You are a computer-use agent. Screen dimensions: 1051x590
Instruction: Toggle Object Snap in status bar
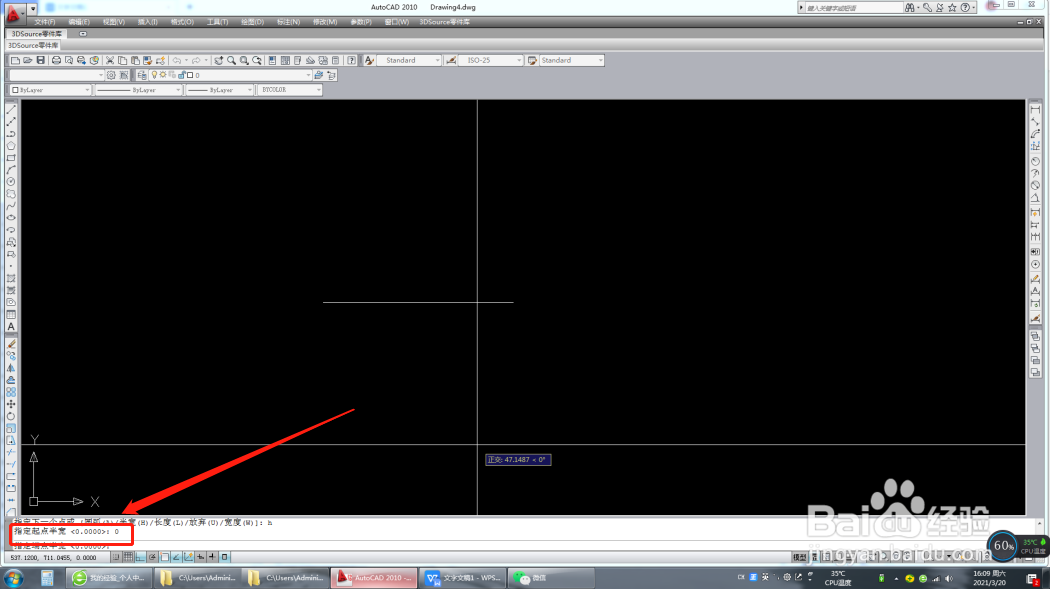pyautogui.click(x=165, y=556)
